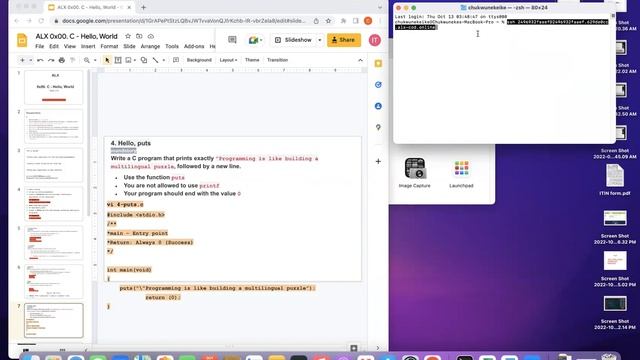Screen dimensions: 640x360
Task: Open the Add-ons menu
Action: (194, 47)
